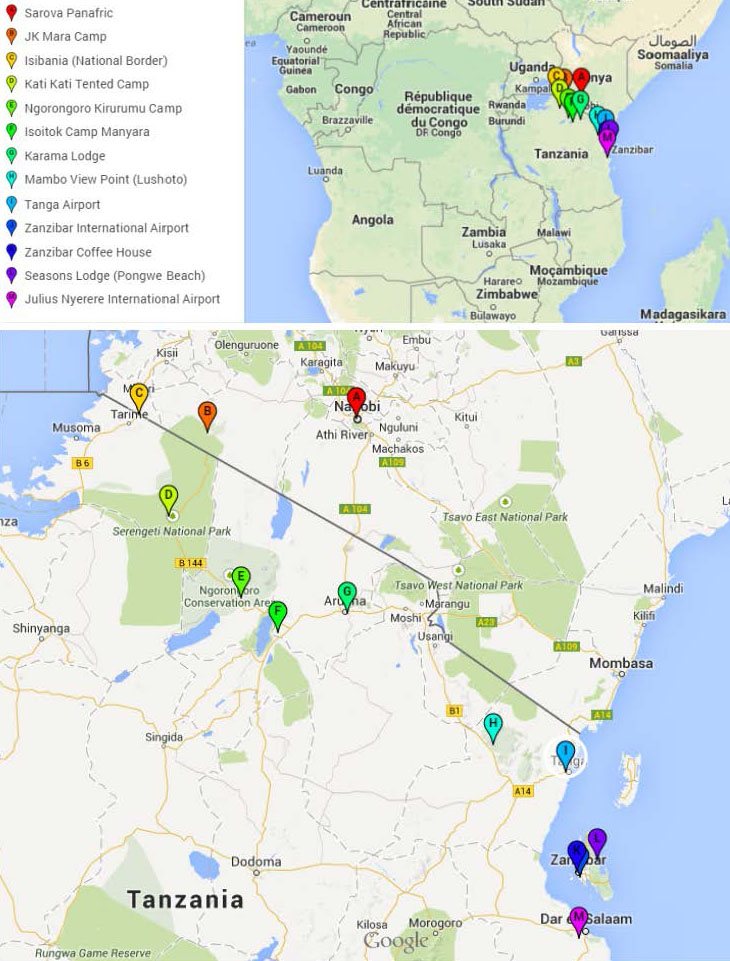The image size is (730, 961).
Task: Select cyan marker H on the detailed map
Action: [x=493, y=726]
